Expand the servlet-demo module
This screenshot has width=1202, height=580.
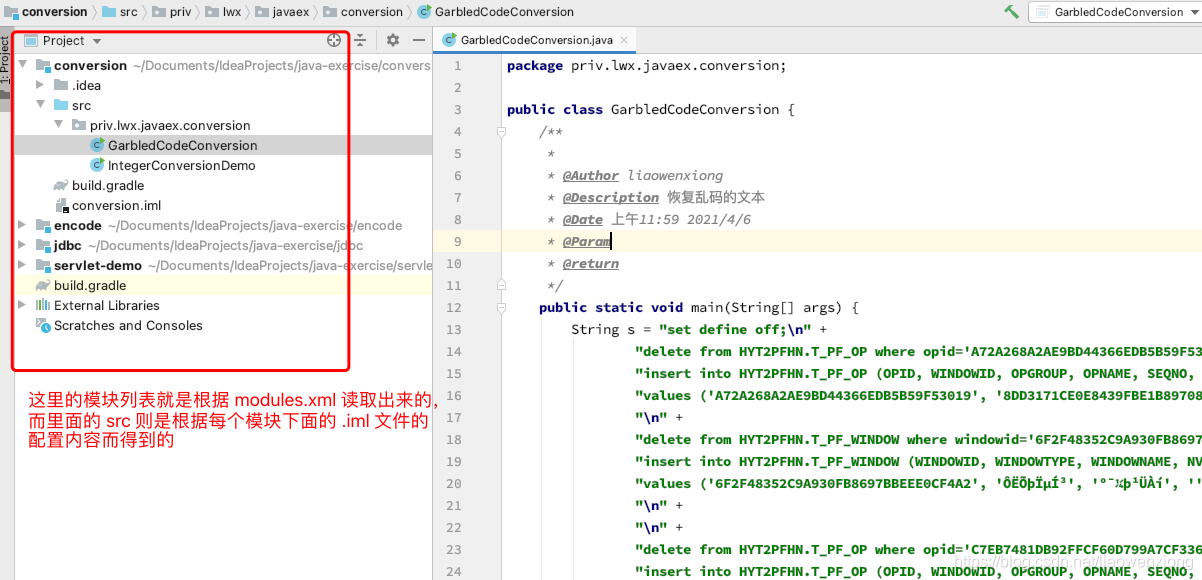(x=23, y=265)
